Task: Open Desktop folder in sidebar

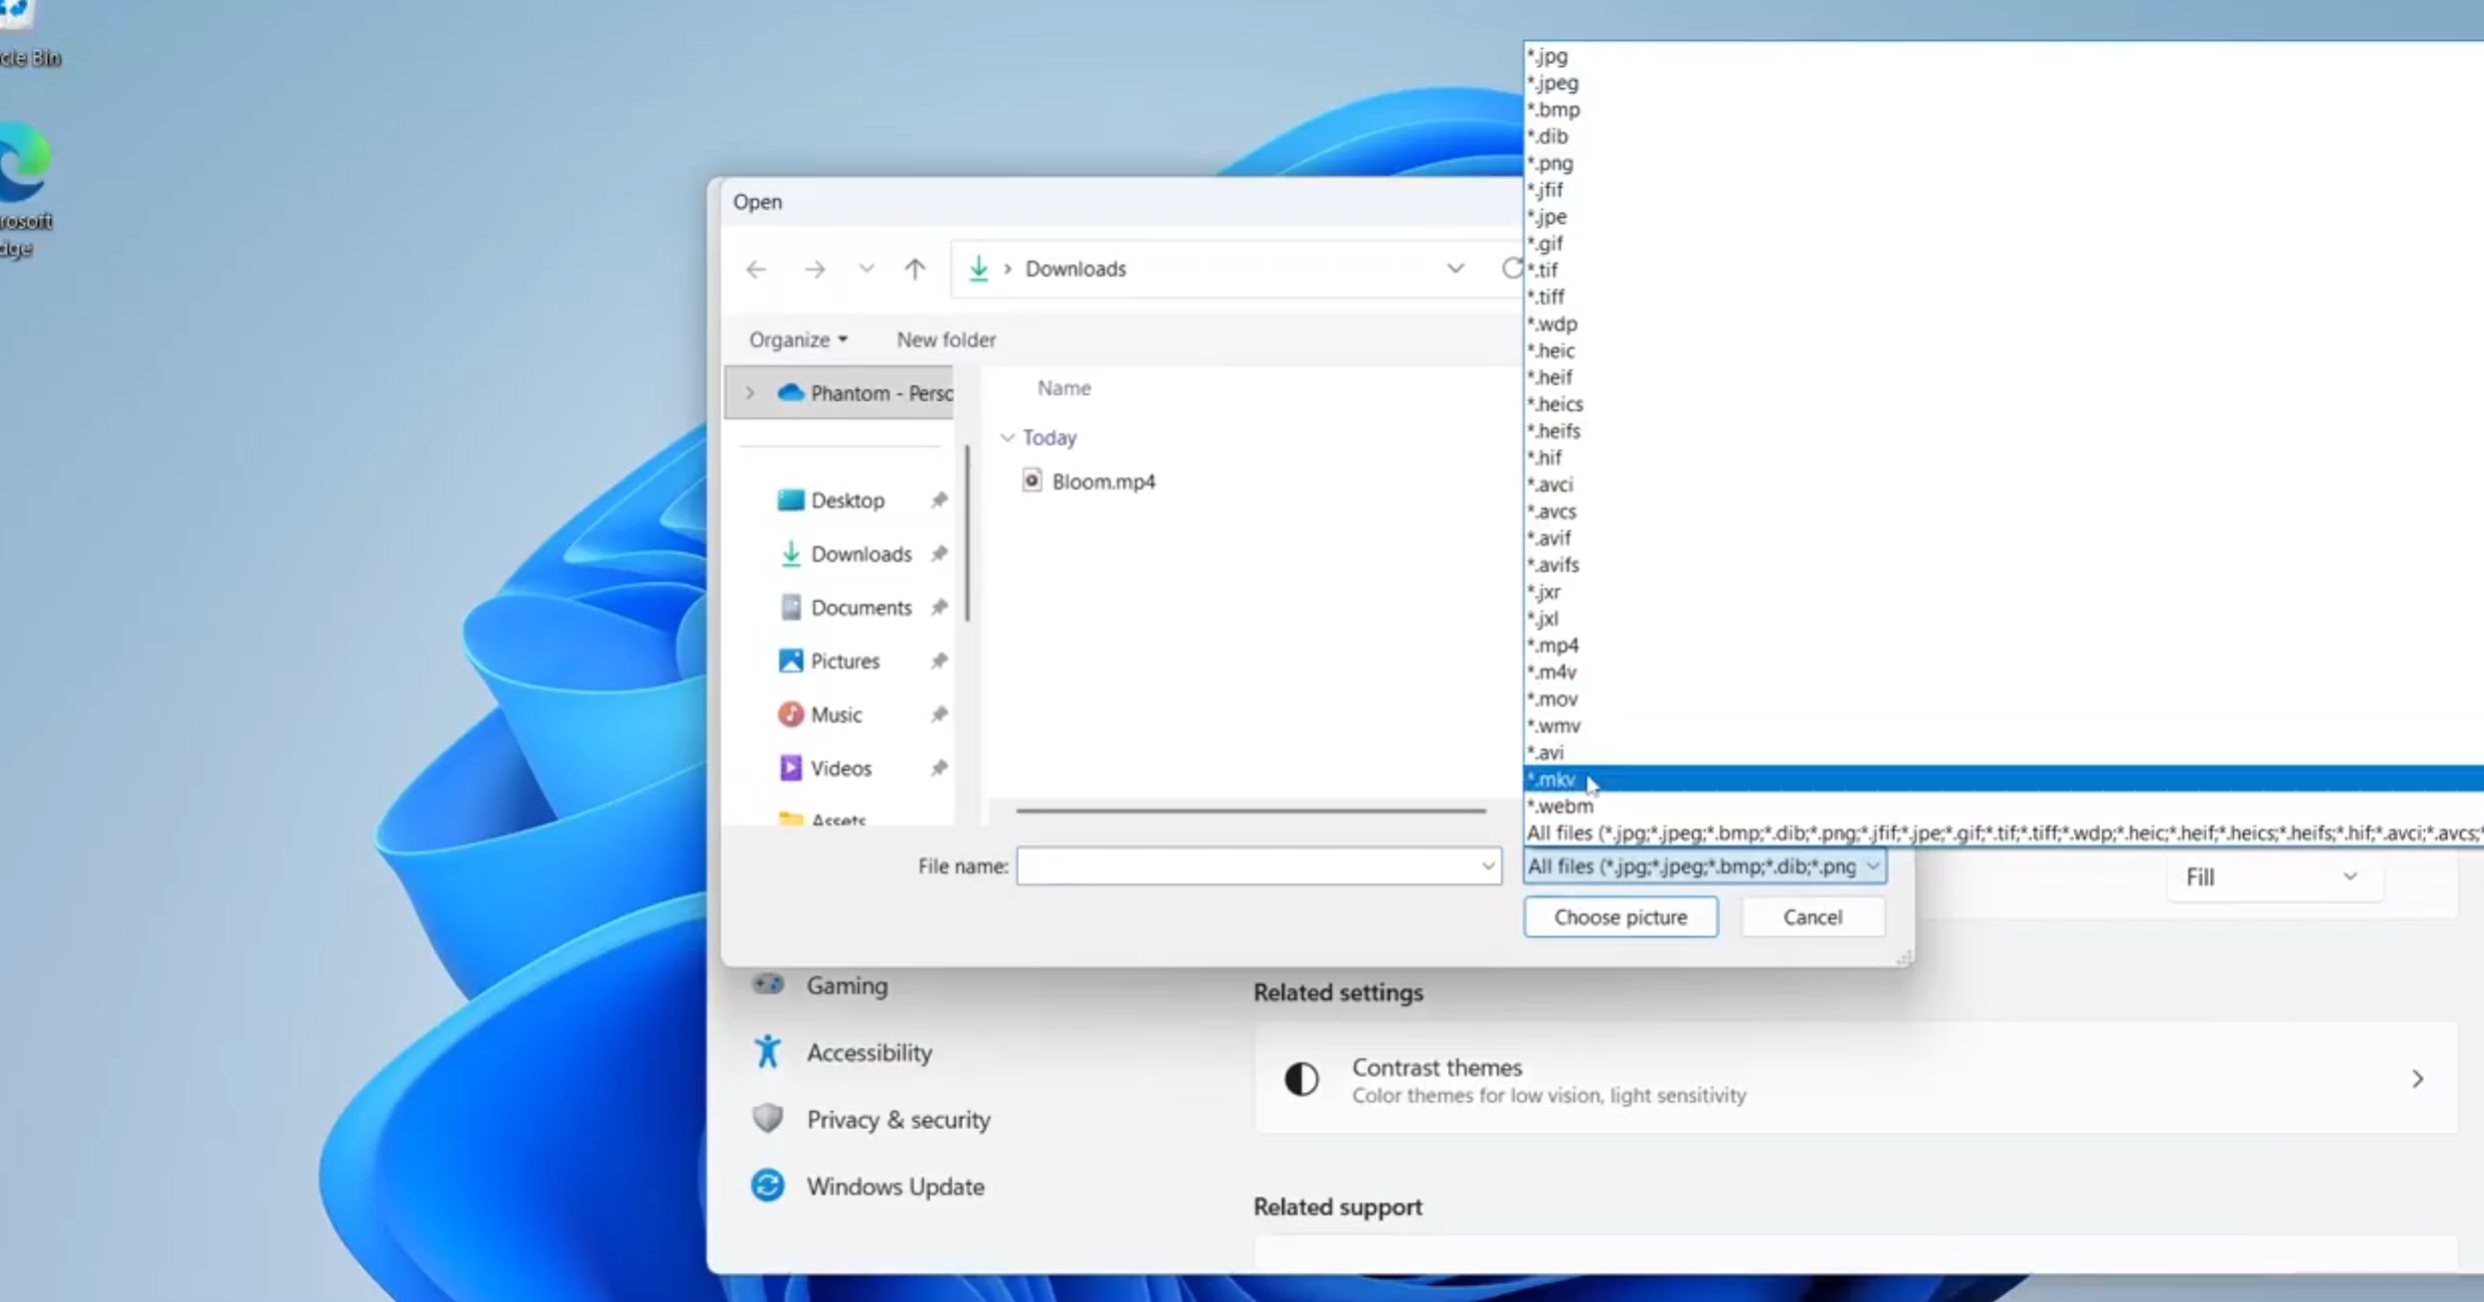Action: [x=847, y=500]
